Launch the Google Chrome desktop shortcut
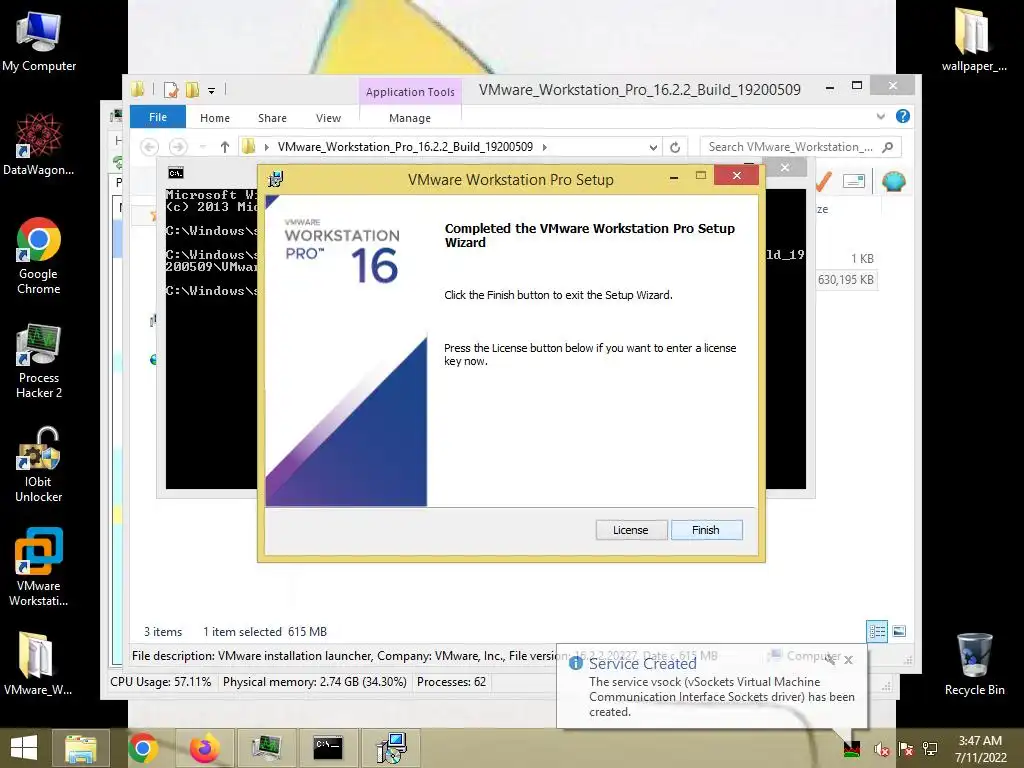This screenshot has width=1024, height=768. (39, 256)
